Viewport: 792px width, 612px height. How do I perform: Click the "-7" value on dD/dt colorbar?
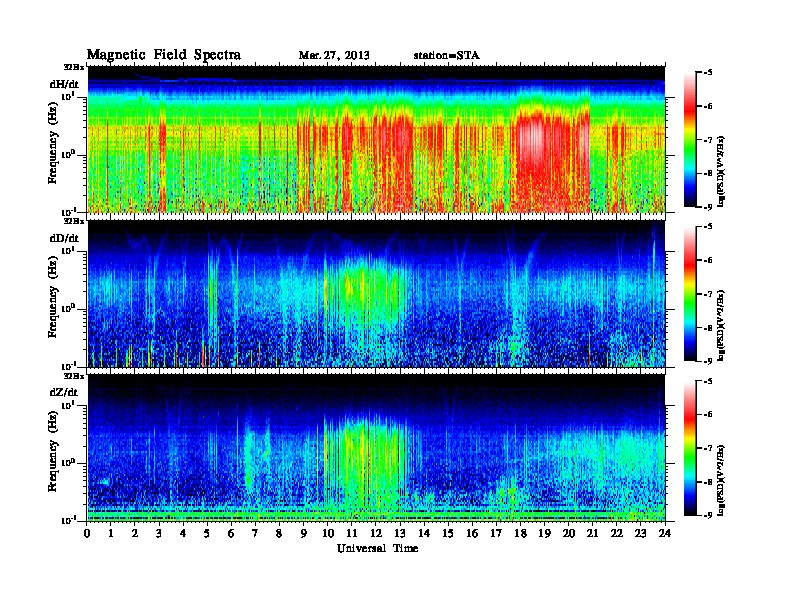click(x=708, y=294)
